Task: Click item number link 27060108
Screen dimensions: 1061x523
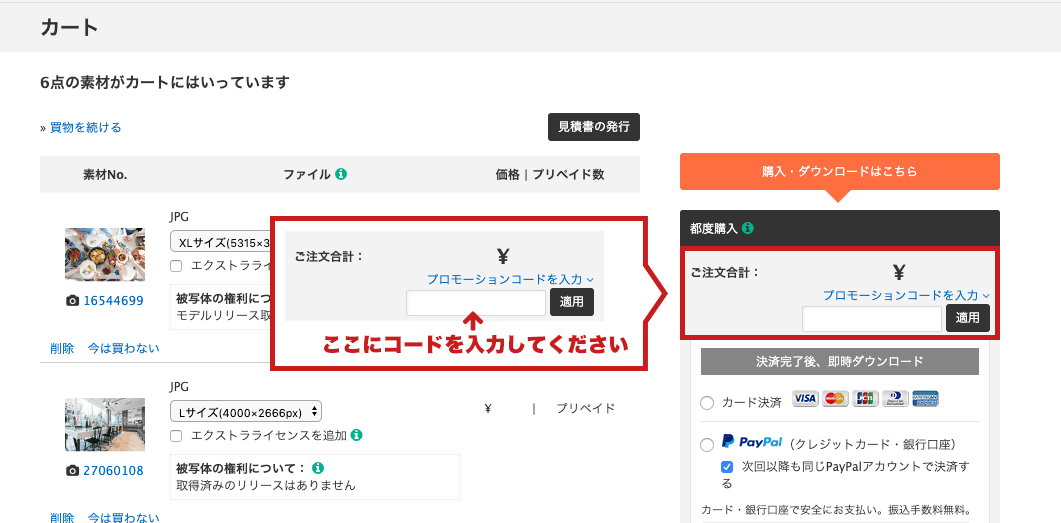Action: pos(113,470)
